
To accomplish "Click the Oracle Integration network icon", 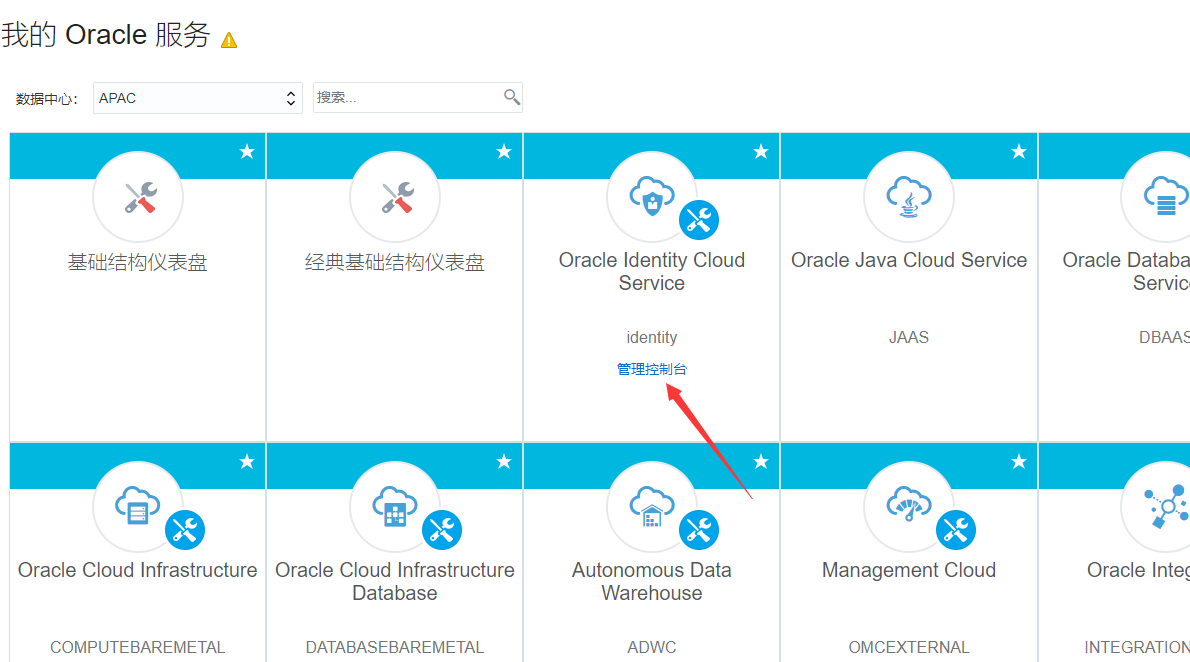I will point(1164,506).
